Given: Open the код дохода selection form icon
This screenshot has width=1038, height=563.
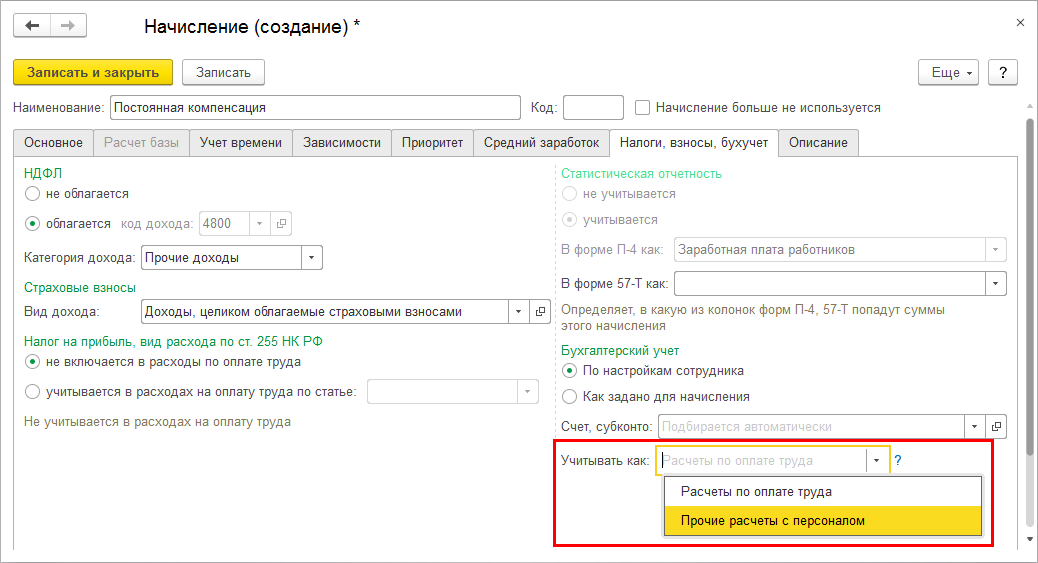Looking at the screenshot, I should pyautogui.click(x=281, y=224).
